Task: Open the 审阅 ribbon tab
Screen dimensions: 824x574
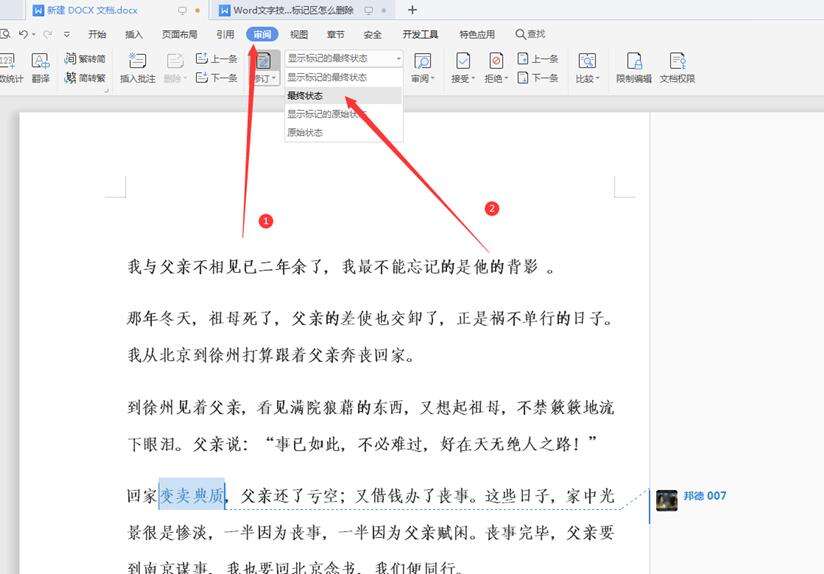Action: pos(262,34)
